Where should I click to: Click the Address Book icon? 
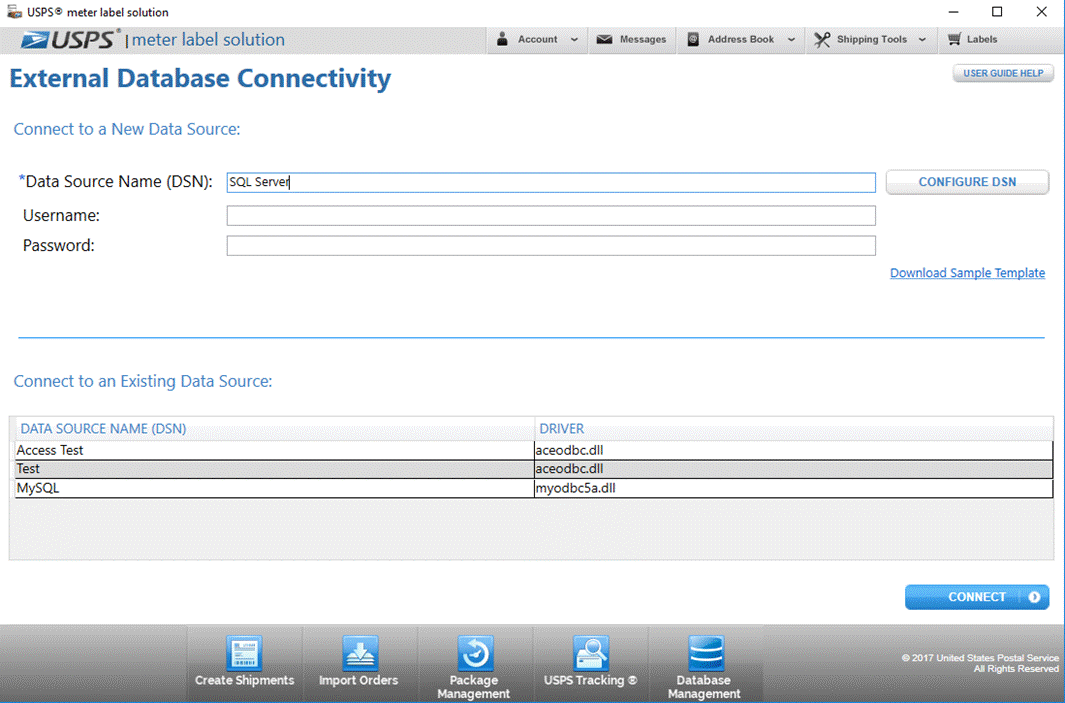(693, 39)
